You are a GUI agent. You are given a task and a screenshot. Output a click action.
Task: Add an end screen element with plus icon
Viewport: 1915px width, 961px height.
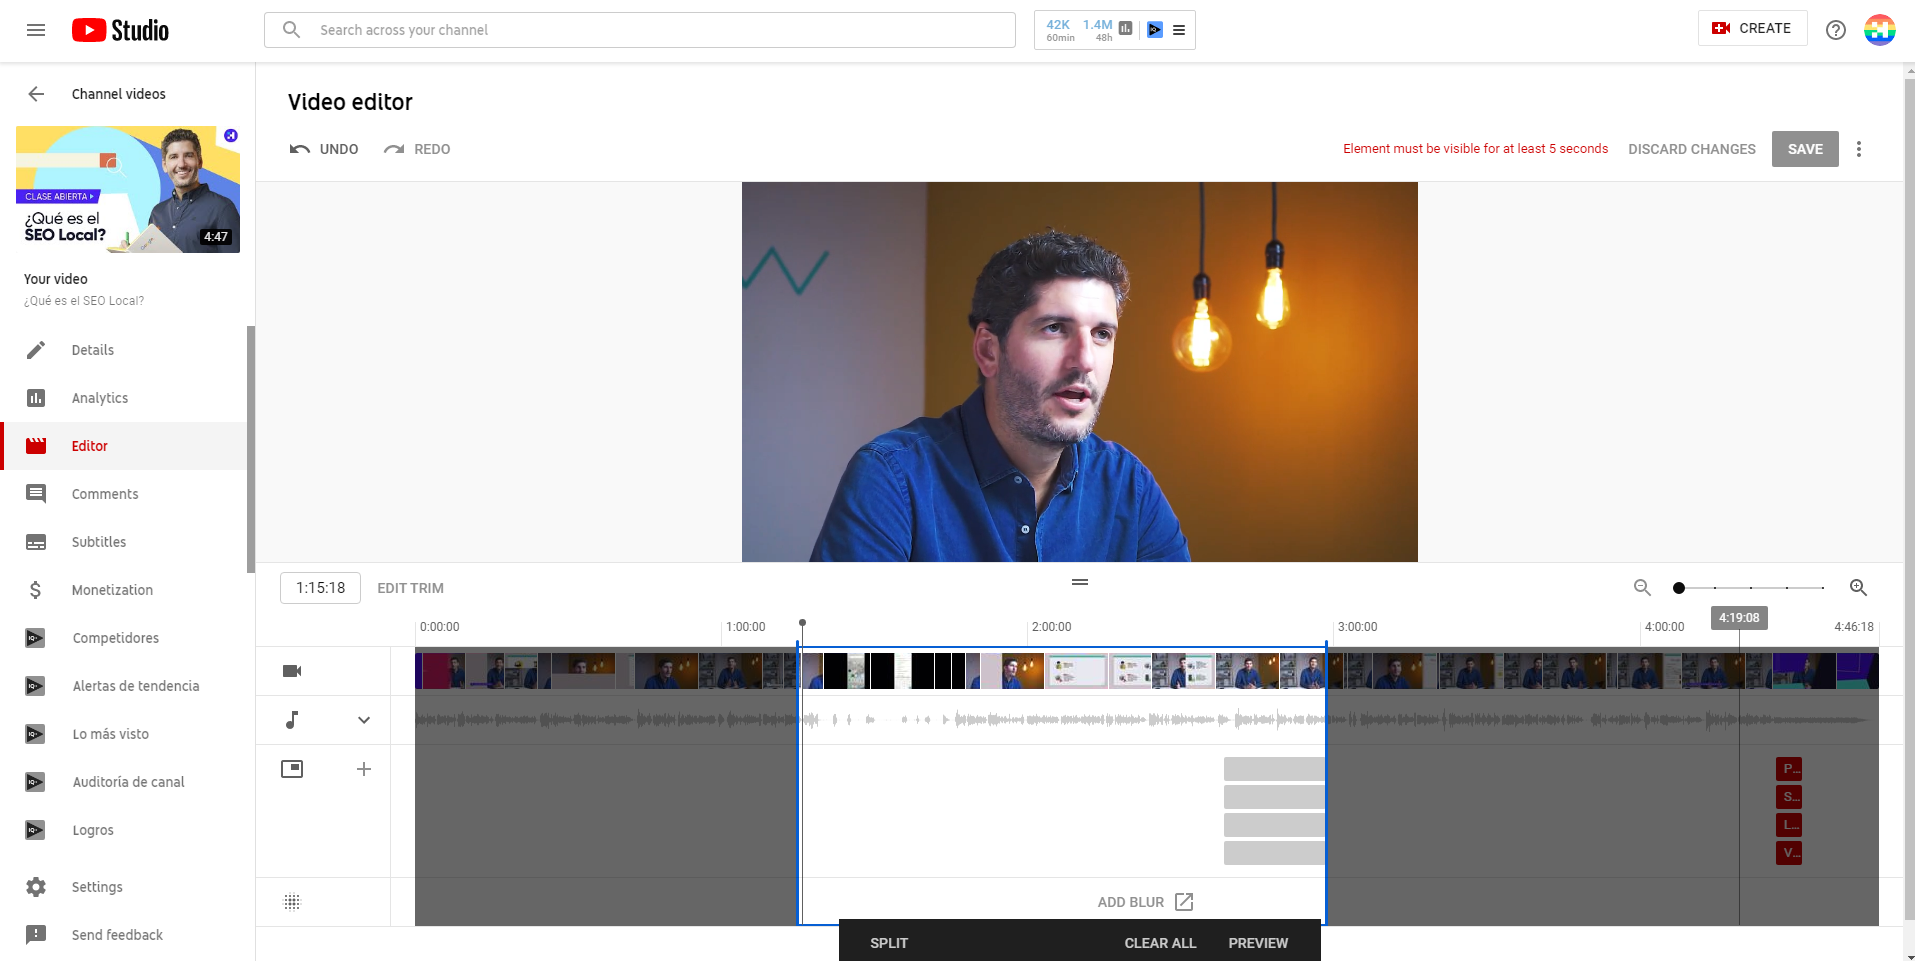pos(364,769)
